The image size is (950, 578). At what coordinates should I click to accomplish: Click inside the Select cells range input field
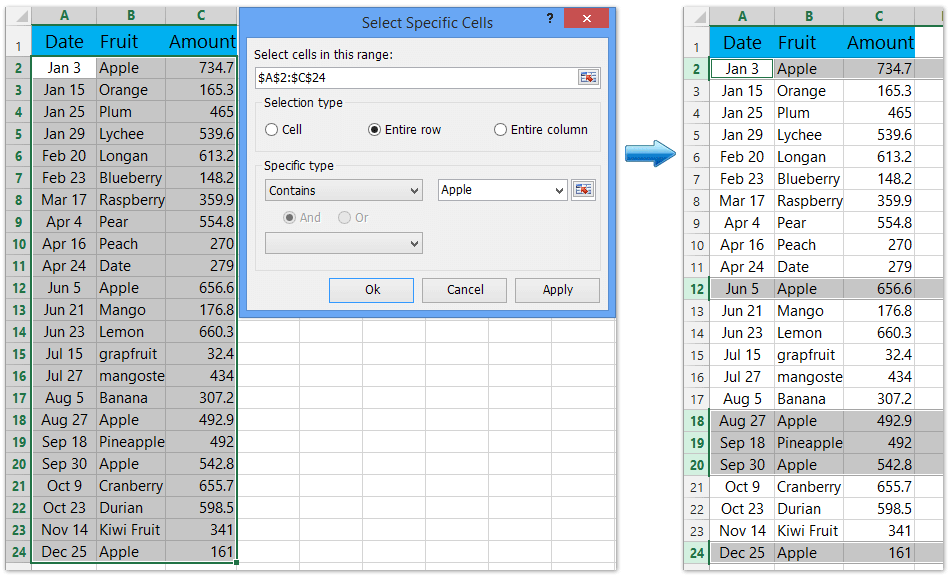400,77
